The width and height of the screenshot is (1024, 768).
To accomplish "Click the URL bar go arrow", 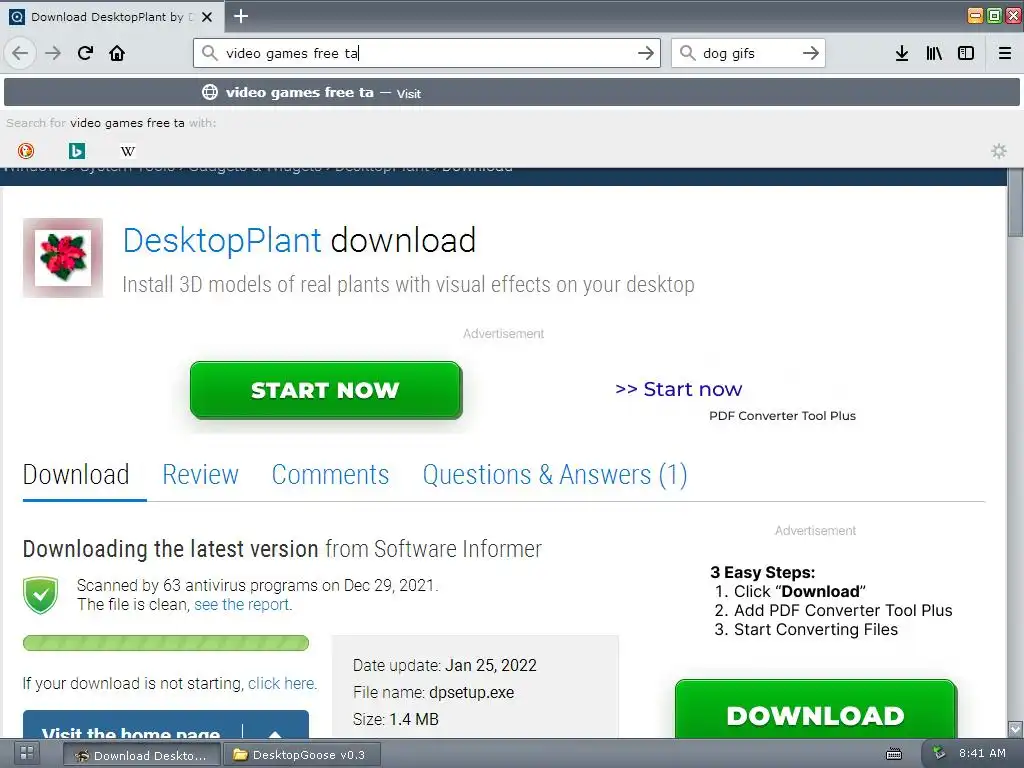I will coord(646,53).
